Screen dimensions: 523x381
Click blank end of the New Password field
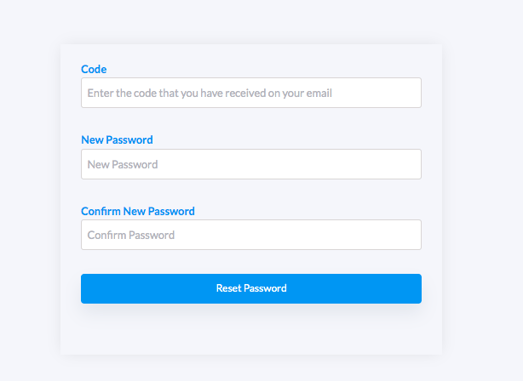click(x=290, y=164)
